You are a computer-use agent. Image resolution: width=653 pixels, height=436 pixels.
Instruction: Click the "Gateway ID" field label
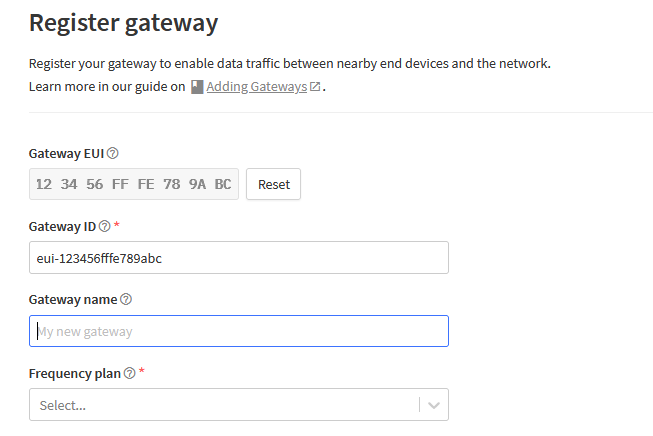pyautogui.click(x=62, y=227)
